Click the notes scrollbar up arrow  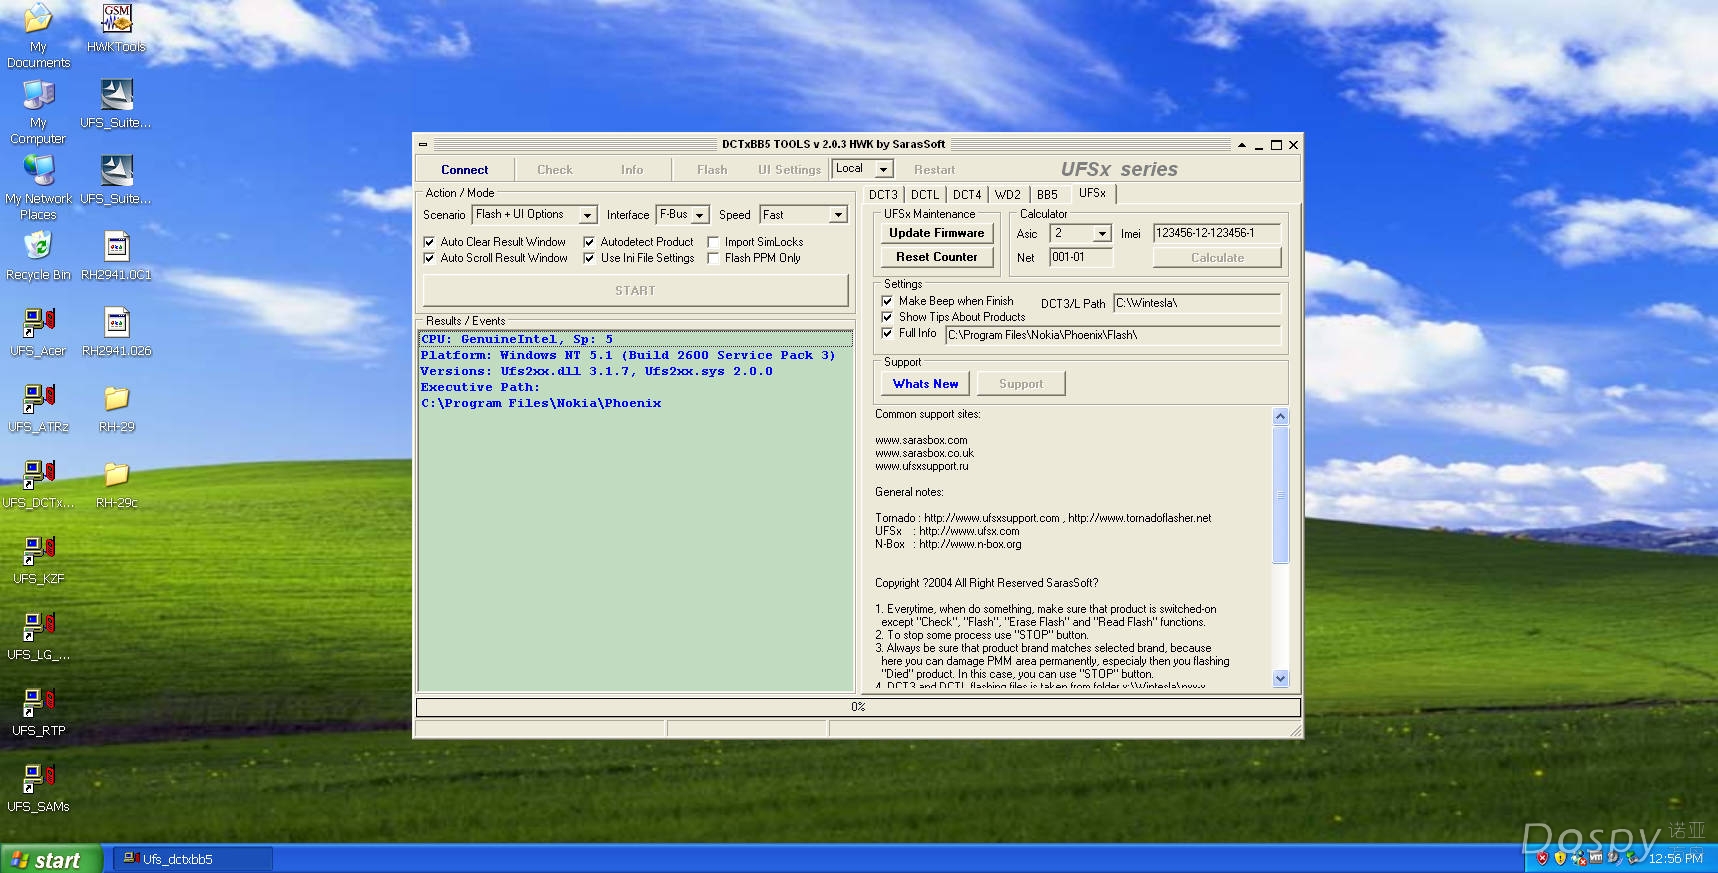(x=1280, y=416)
